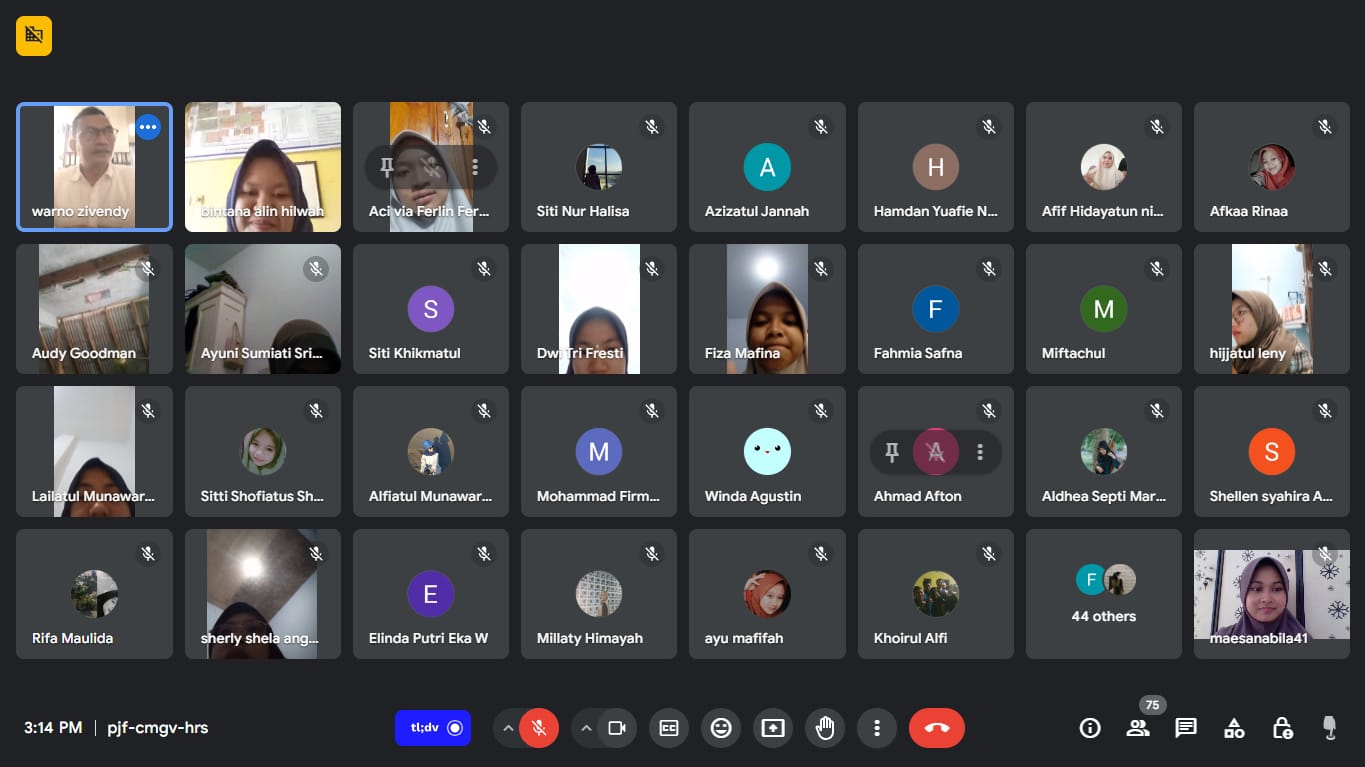Leave the call with the red hang-up button
The width and height of the screenshot is (1365, 767).
(936, 728)
